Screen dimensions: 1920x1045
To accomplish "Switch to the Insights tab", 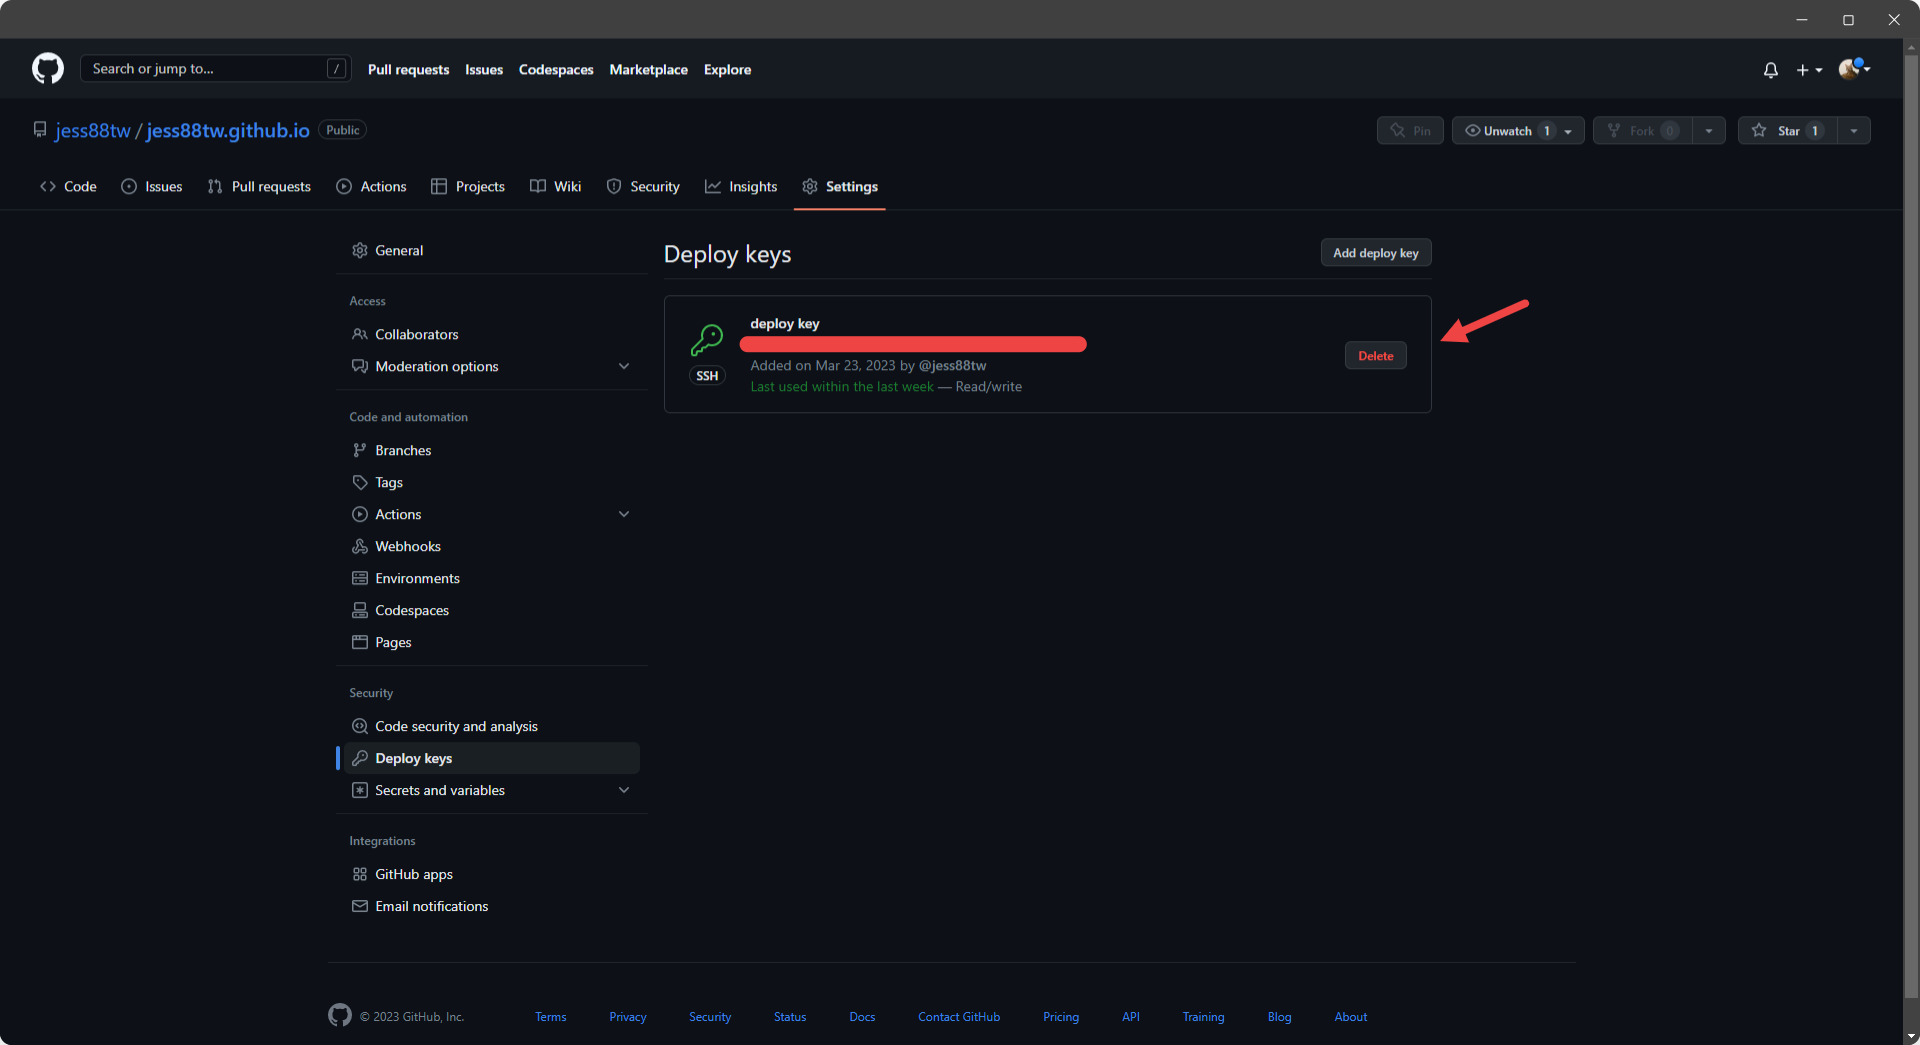I will click(x=741, y=187).
